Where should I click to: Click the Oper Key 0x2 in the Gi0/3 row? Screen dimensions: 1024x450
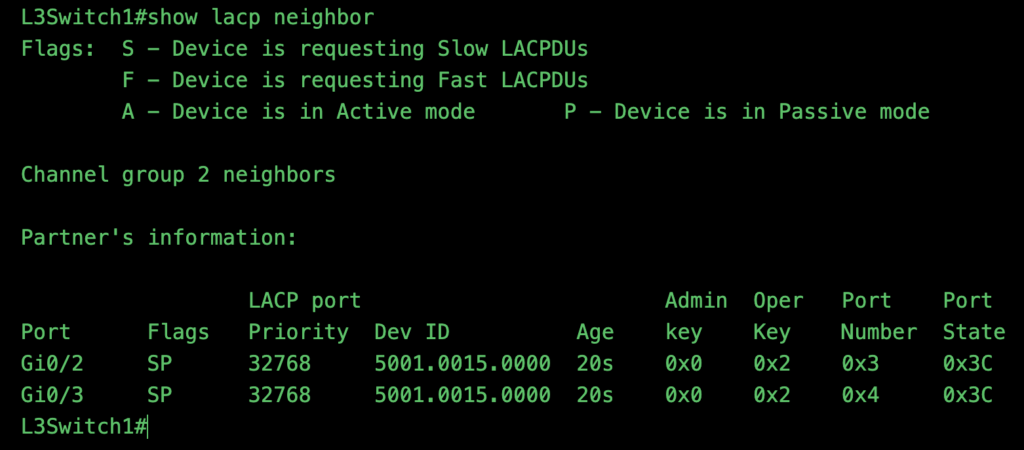771,395
